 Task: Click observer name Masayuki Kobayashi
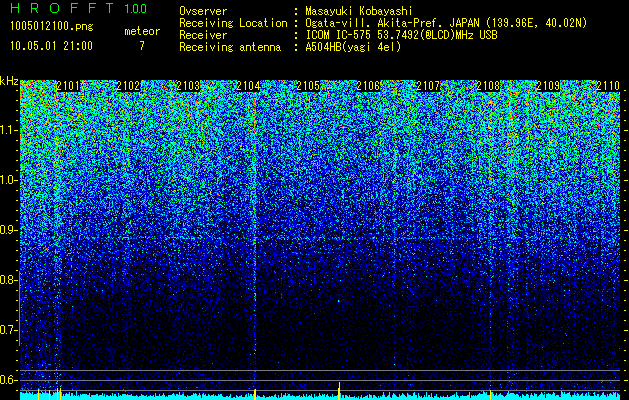pyautogui.click(x=359, y=11)
